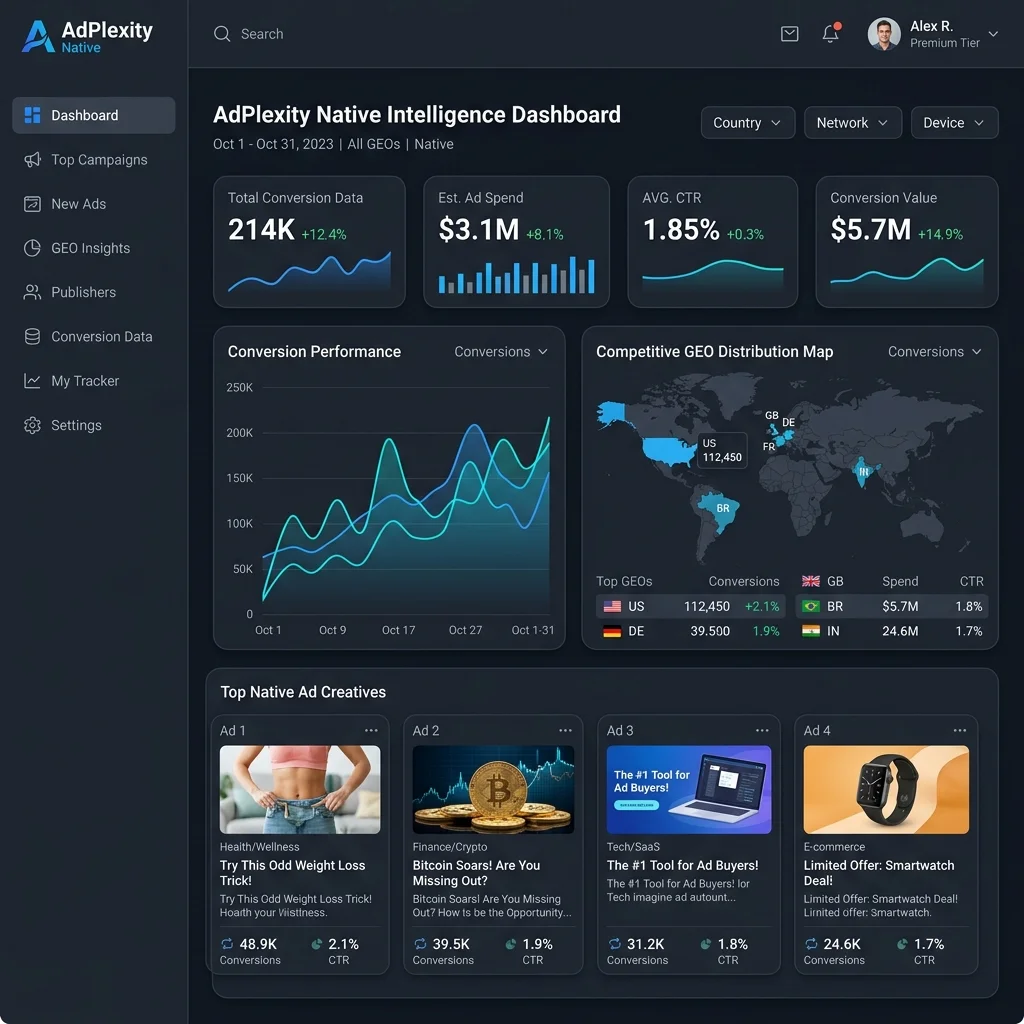Viewport: 1024px width, 1024px height.
Task: Click the Top Campaigns megaphone icon
Action: click(32, 159)
